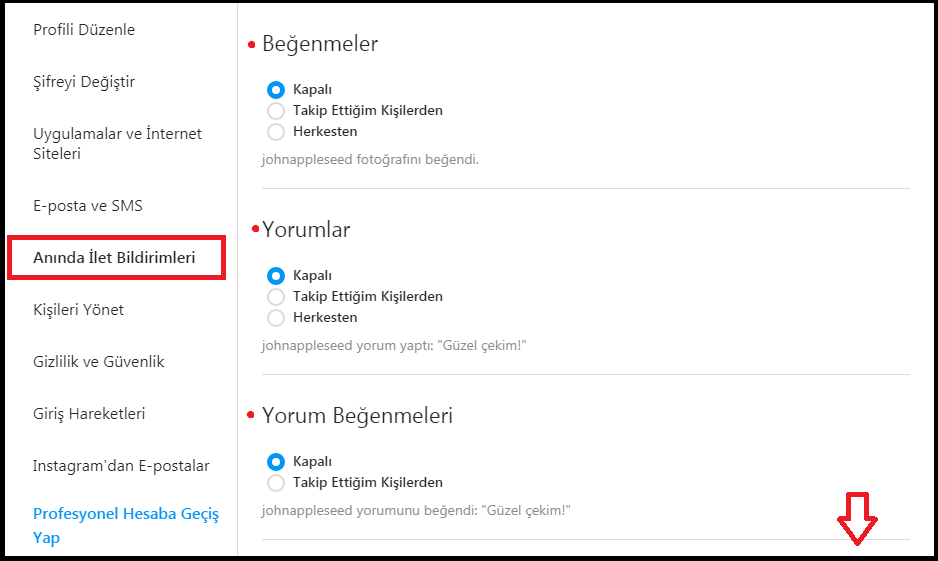Open Instagram'dan E-postalar section
This screenshot has height=561, width=938.
coord(121,466)
